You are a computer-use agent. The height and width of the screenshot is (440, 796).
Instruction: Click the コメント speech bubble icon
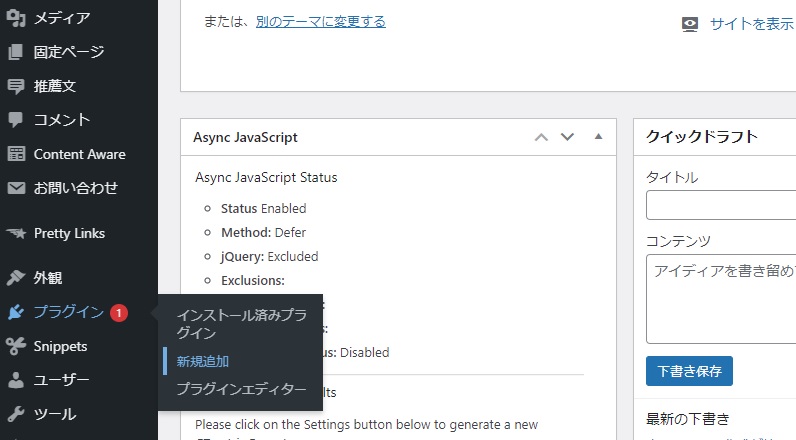[x=16, y=120]
